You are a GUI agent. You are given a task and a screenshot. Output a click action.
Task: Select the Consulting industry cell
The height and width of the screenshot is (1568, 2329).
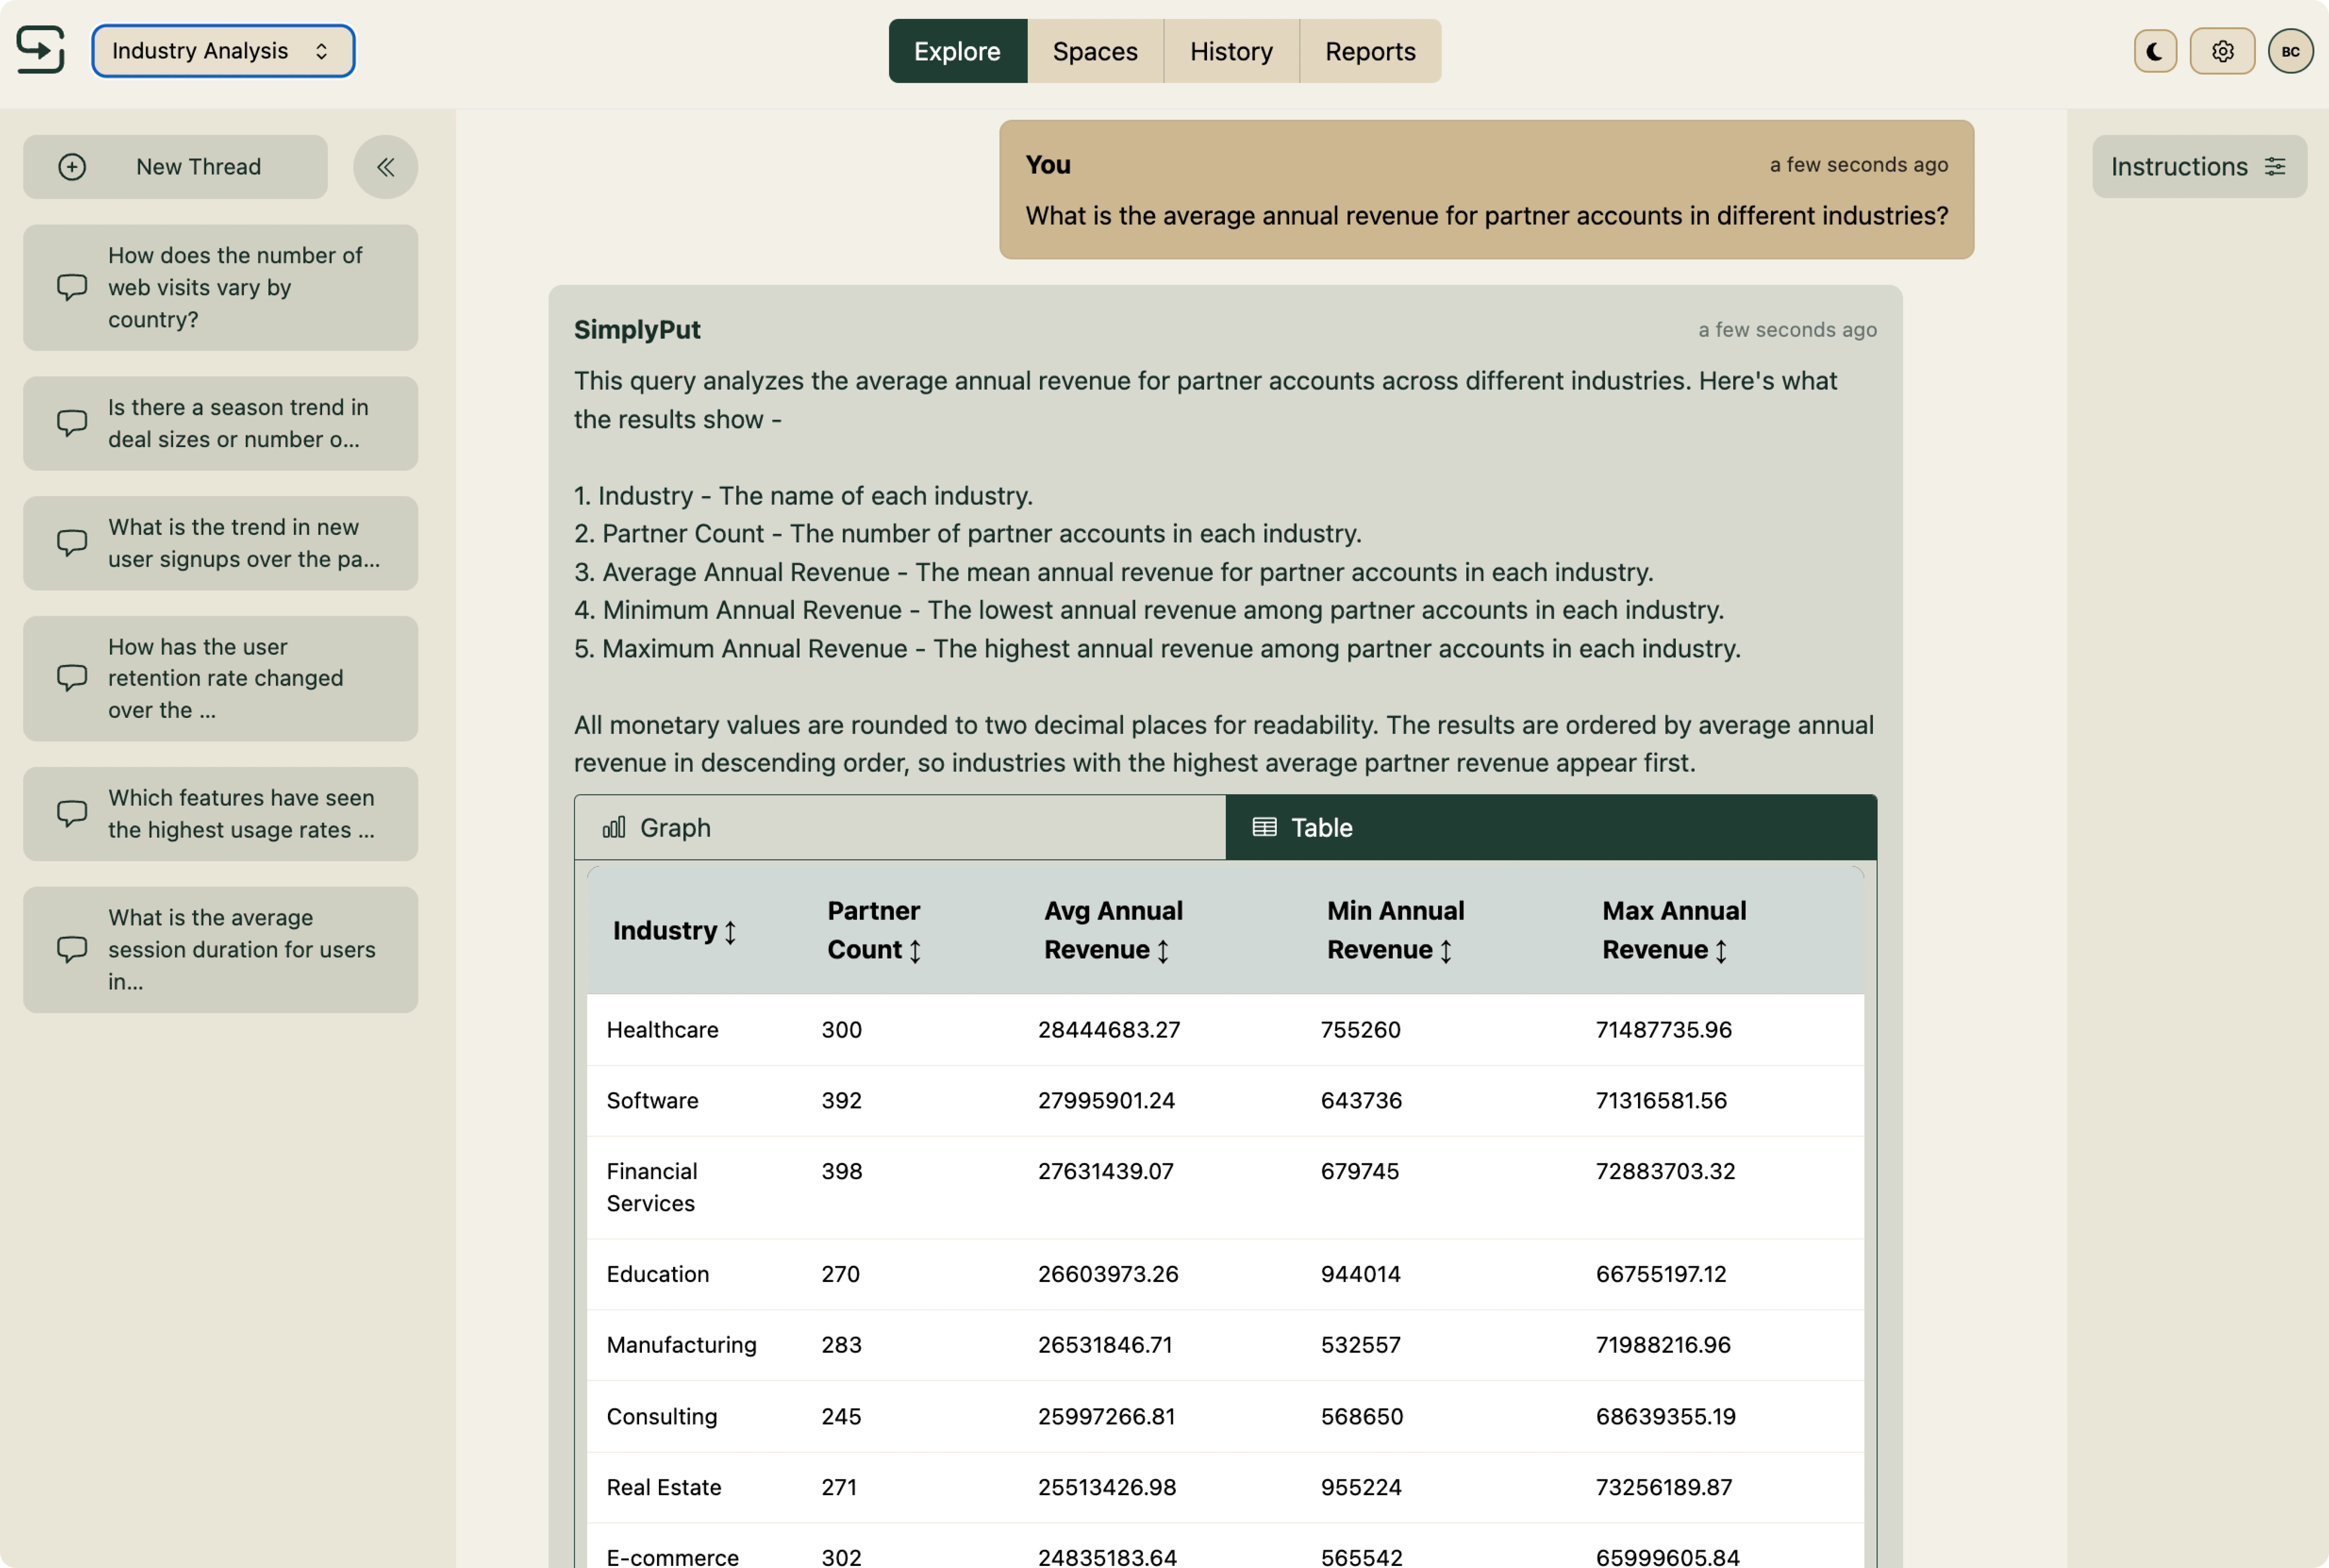coord(661,1417)
